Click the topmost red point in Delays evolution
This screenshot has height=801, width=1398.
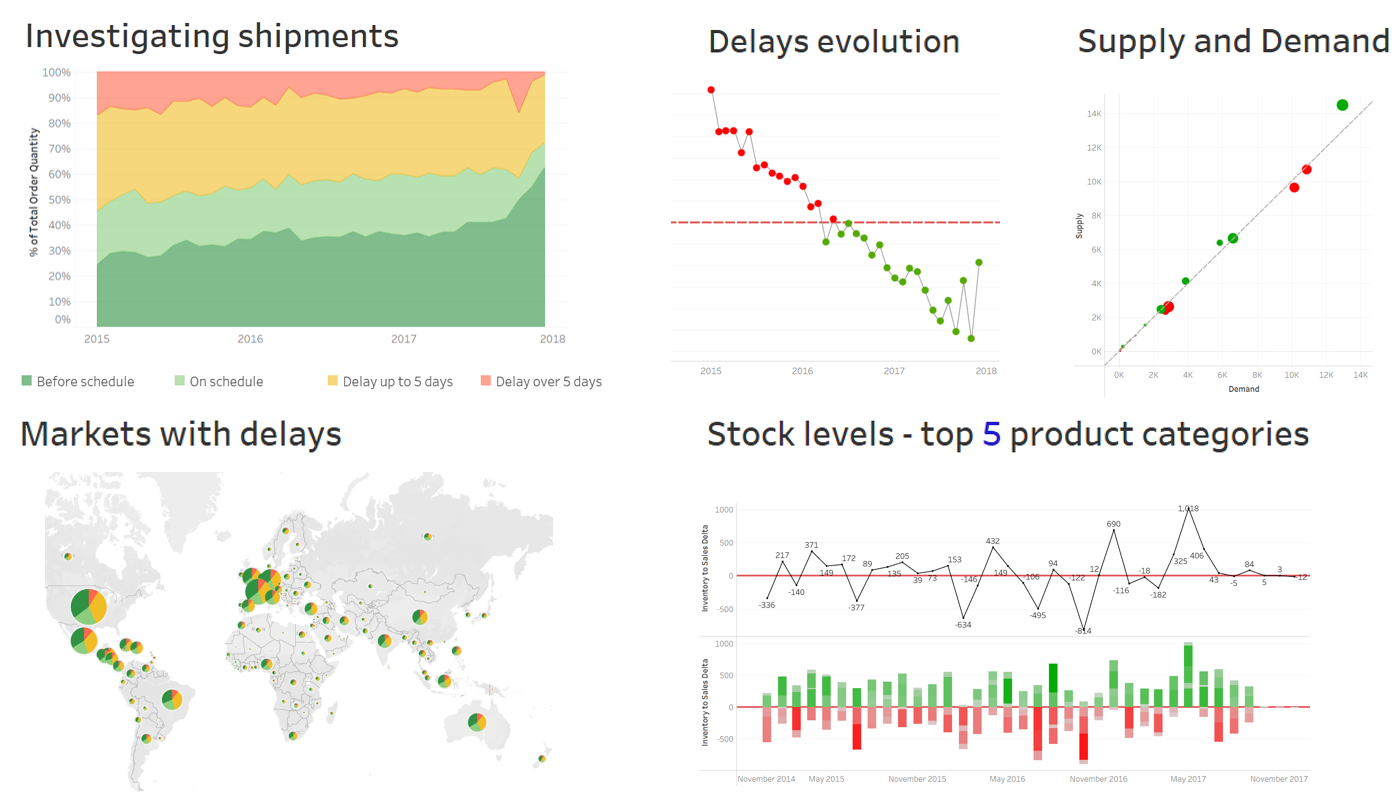pyautogui.click(x=711, y=90)
